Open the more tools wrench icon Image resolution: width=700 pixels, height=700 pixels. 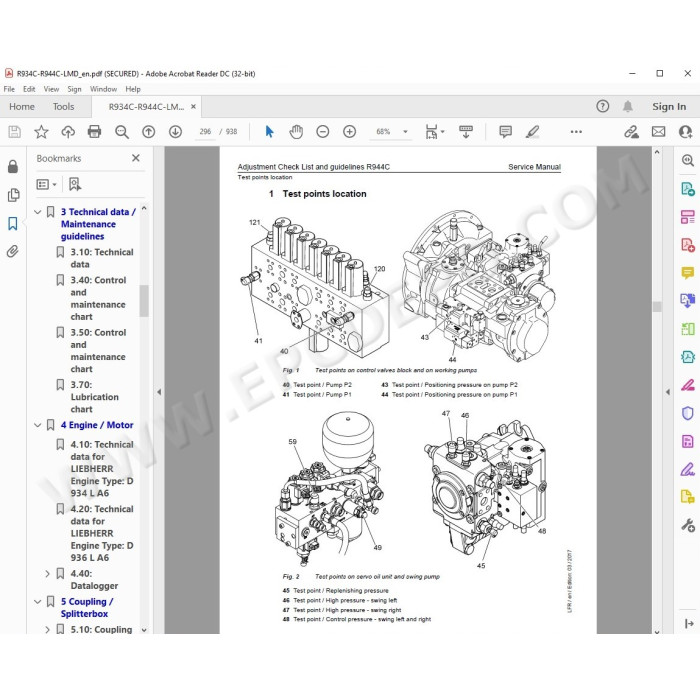click(688, 525)
